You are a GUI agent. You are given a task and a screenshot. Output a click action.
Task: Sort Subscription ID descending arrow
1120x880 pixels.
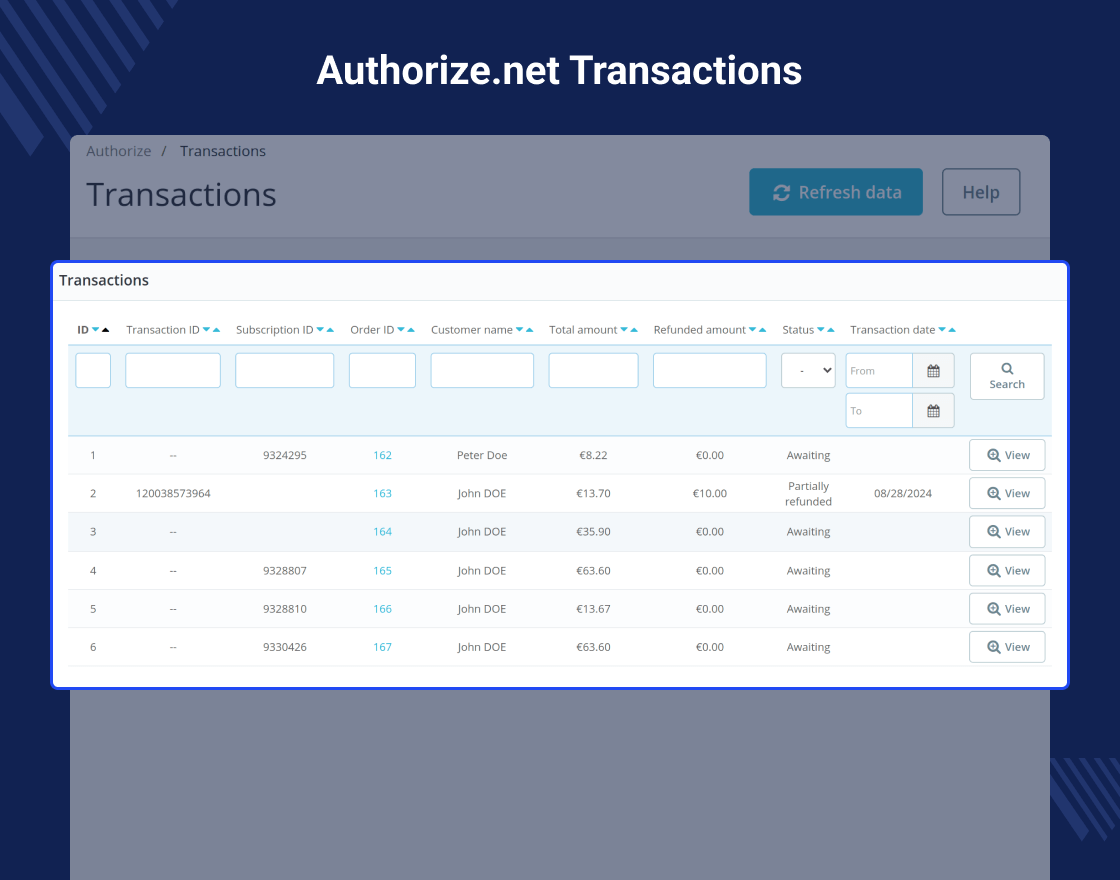(x=320, y=330)
